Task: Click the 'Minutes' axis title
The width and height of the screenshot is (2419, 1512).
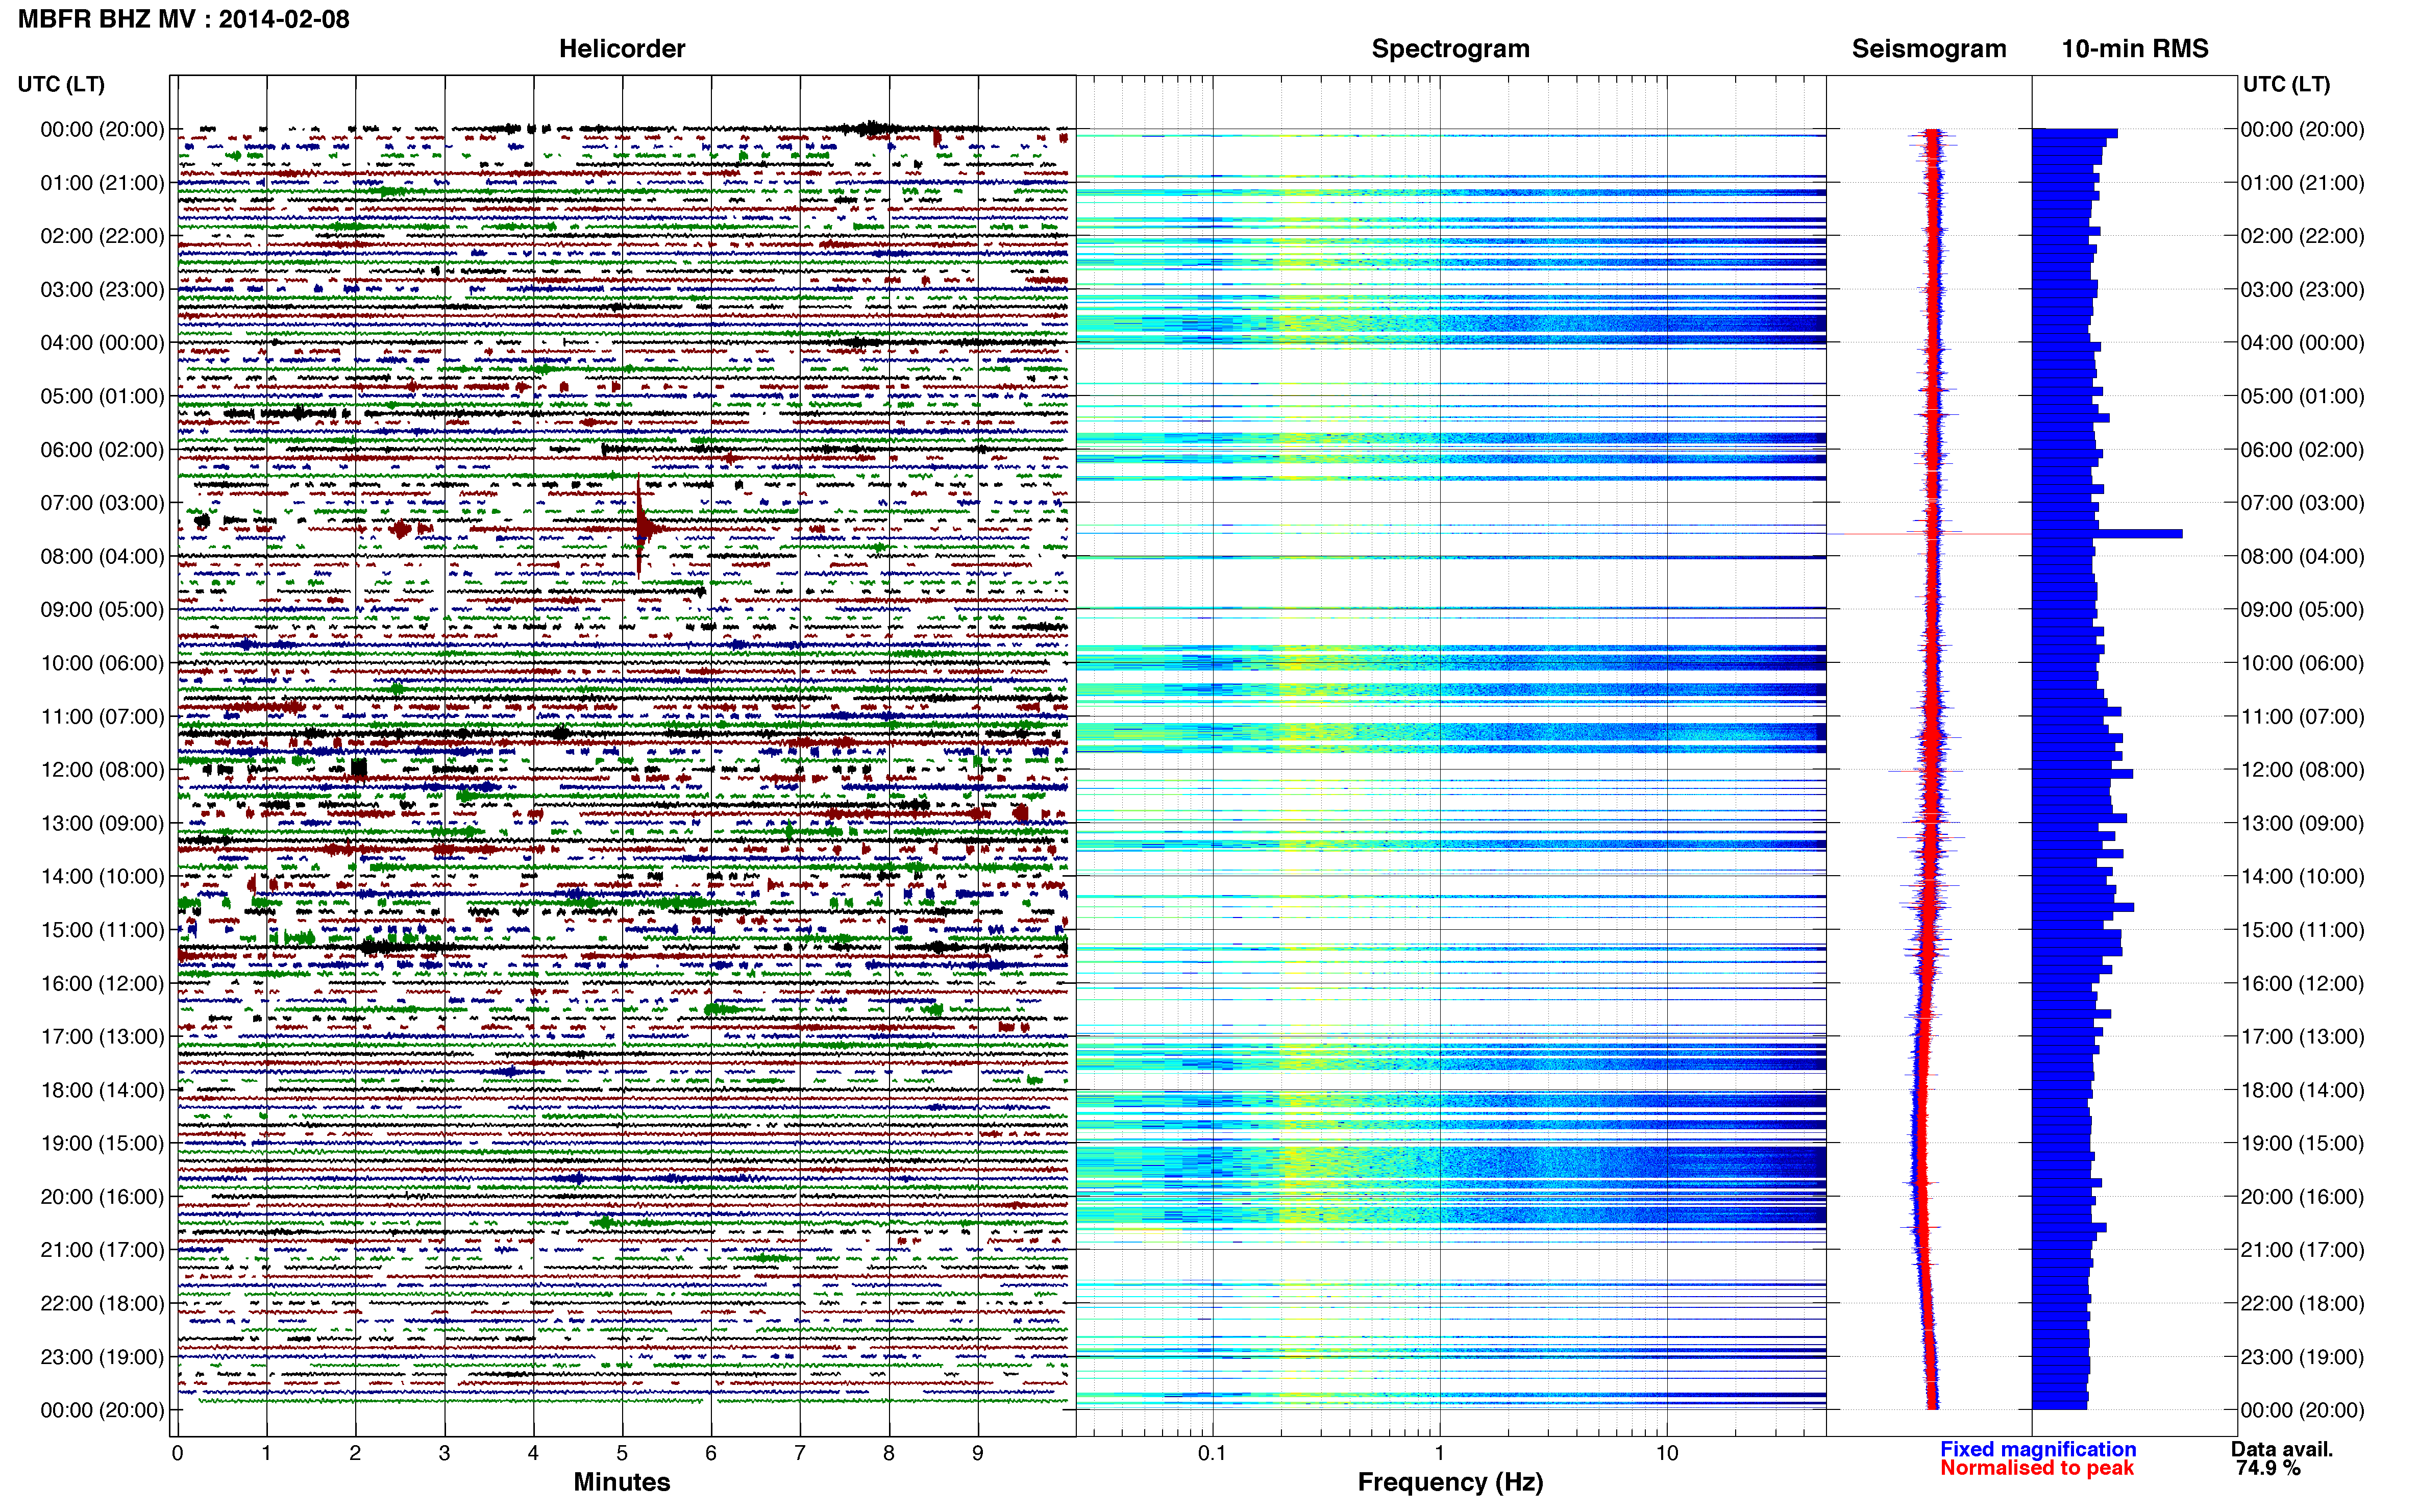Action: (622, 1482)
